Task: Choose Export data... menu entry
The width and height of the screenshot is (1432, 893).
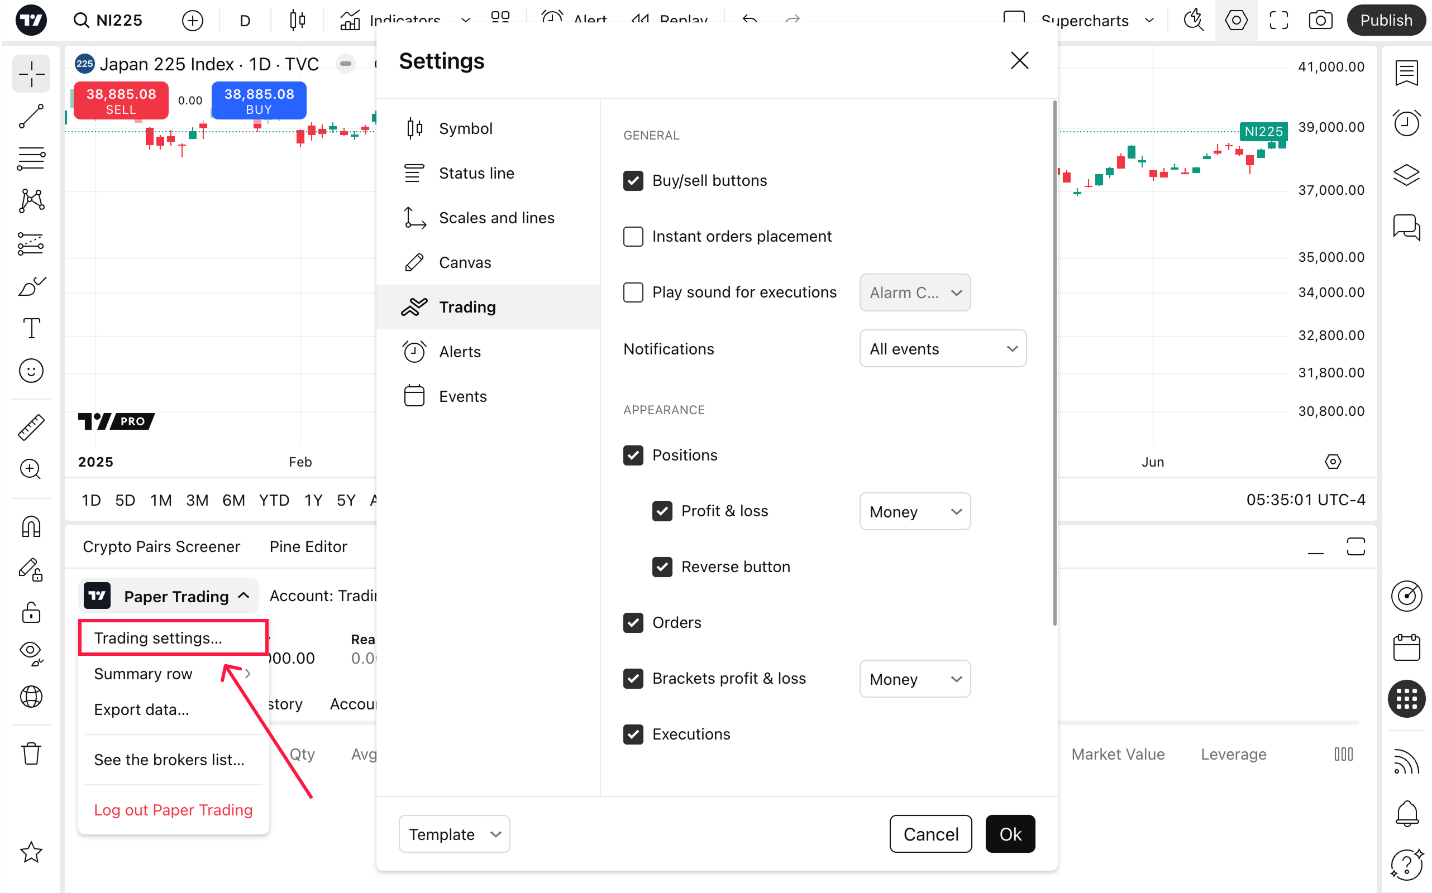Action: pyautogui.click(x=173, y=710)
